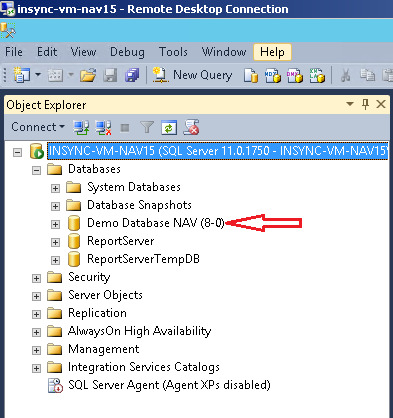Image resolution: width=393 pixels, height=418 pixels.
Task: Click the Stop square icon
Action: tap(125, 127)
